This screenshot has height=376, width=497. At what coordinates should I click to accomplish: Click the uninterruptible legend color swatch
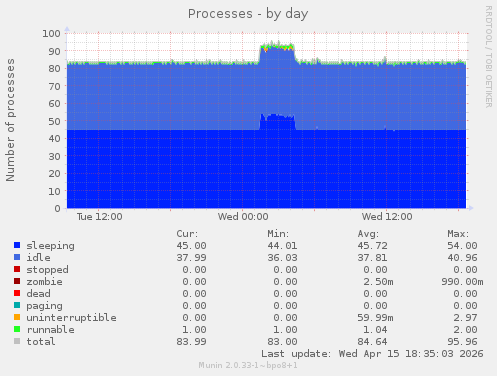pos(17,317)
